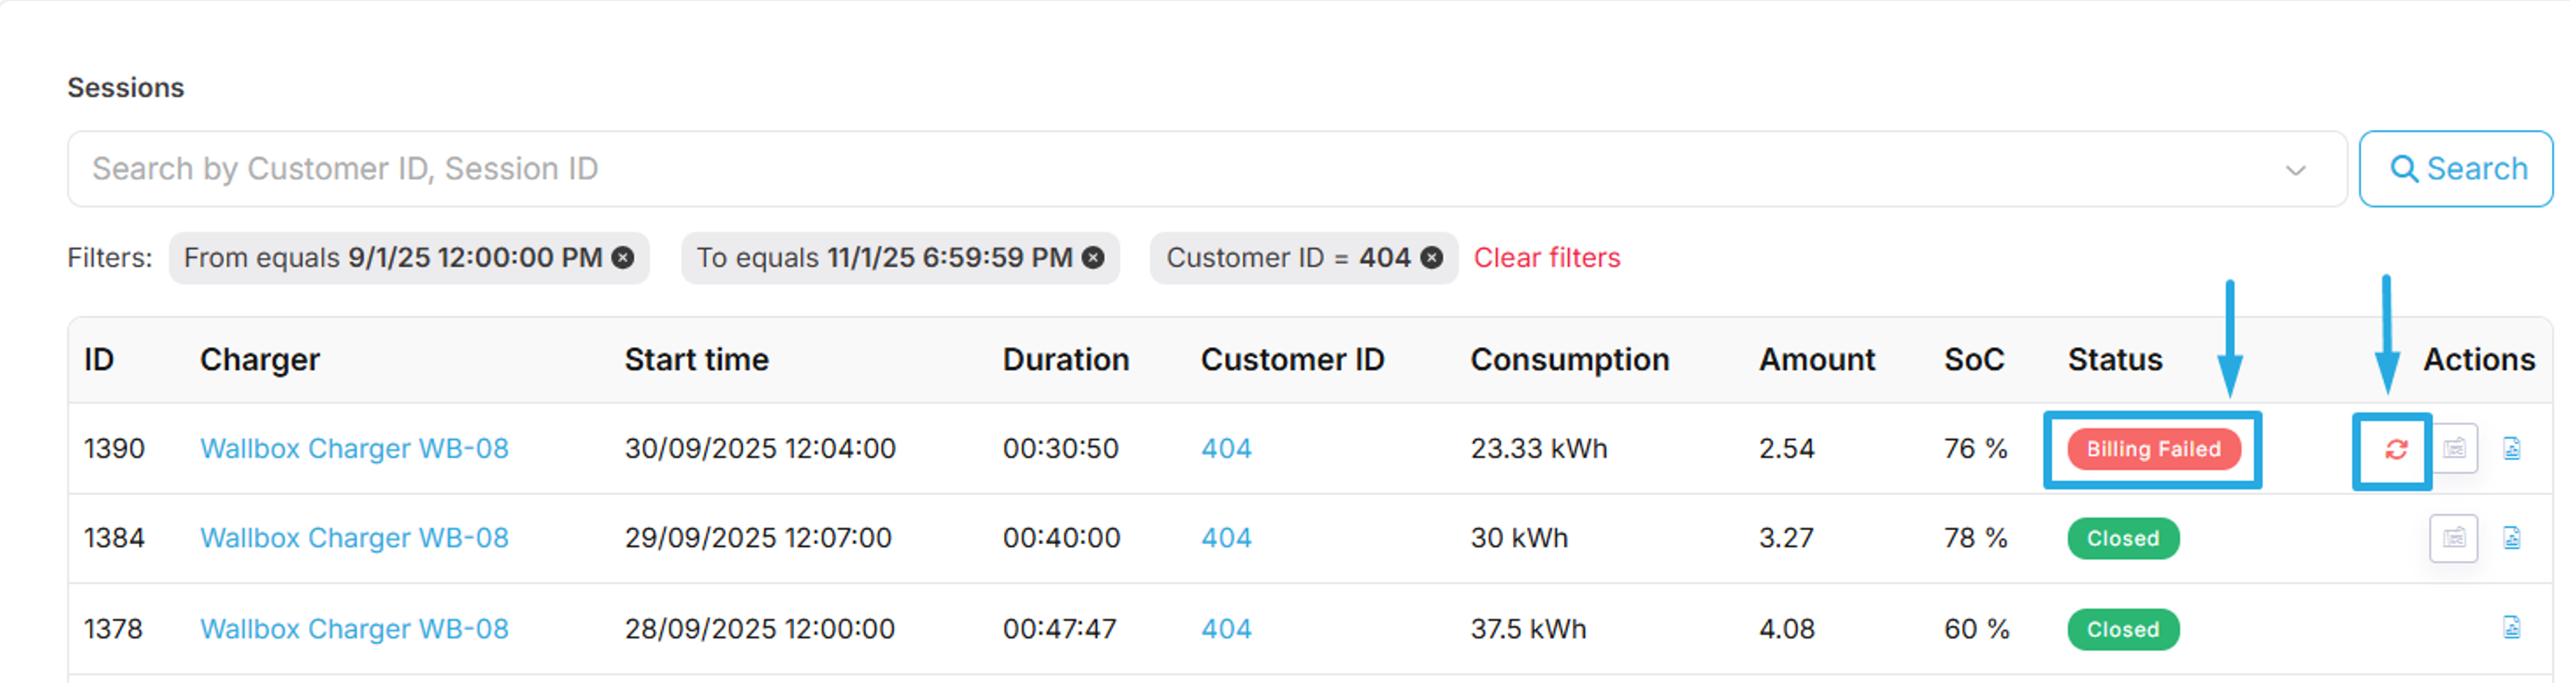Select Customer ID 404 on session 1390 row
Image resolution: width=2576 pixels, height=683 pixels.
[1225, 448]
